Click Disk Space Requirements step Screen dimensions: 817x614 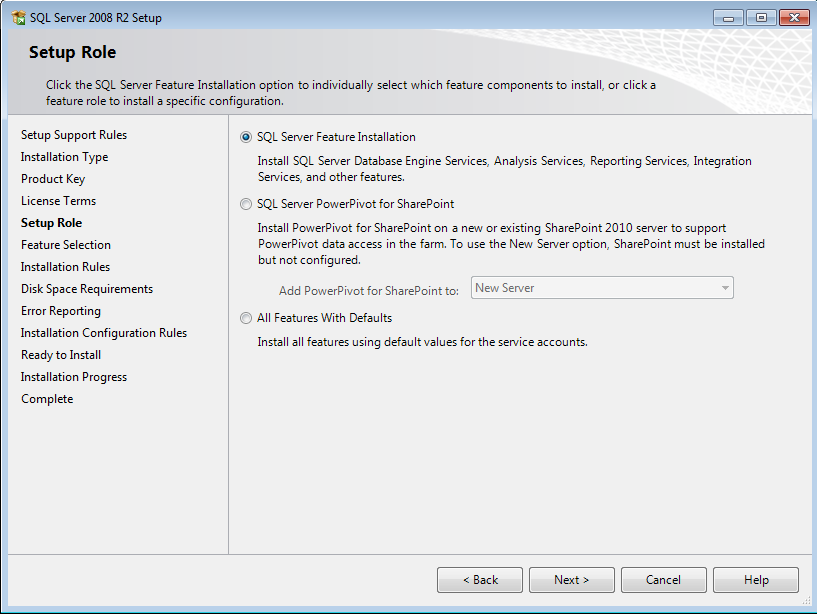[x=87, y=289]
